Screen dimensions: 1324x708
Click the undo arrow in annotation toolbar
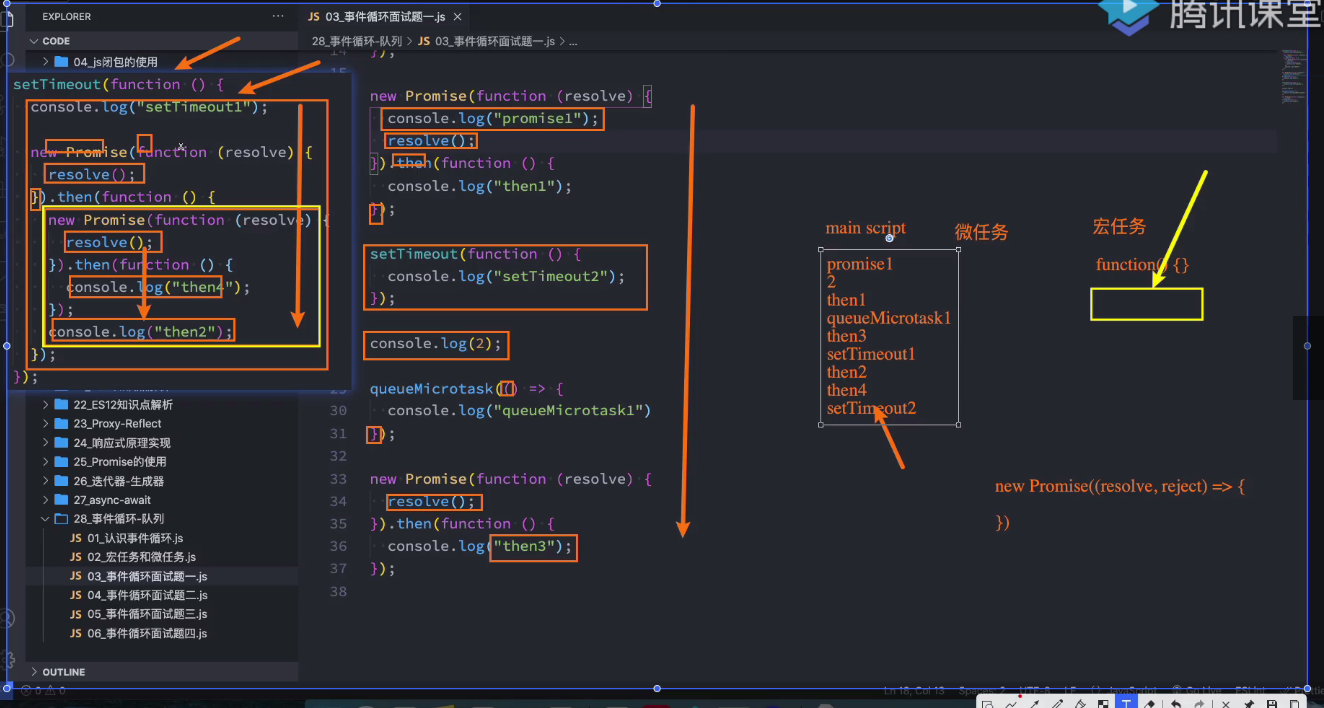pyautogui.click(x=1176, y=704)
